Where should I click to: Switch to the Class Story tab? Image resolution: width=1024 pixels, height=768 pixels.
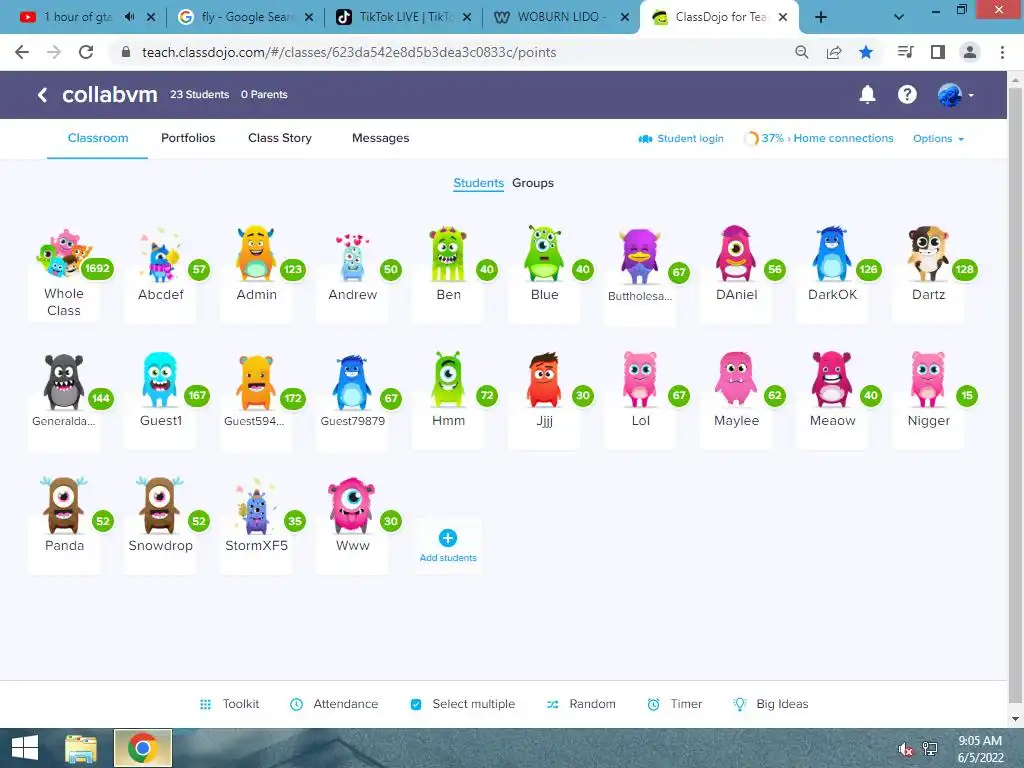pyautogui.click(x=280, y=138)
